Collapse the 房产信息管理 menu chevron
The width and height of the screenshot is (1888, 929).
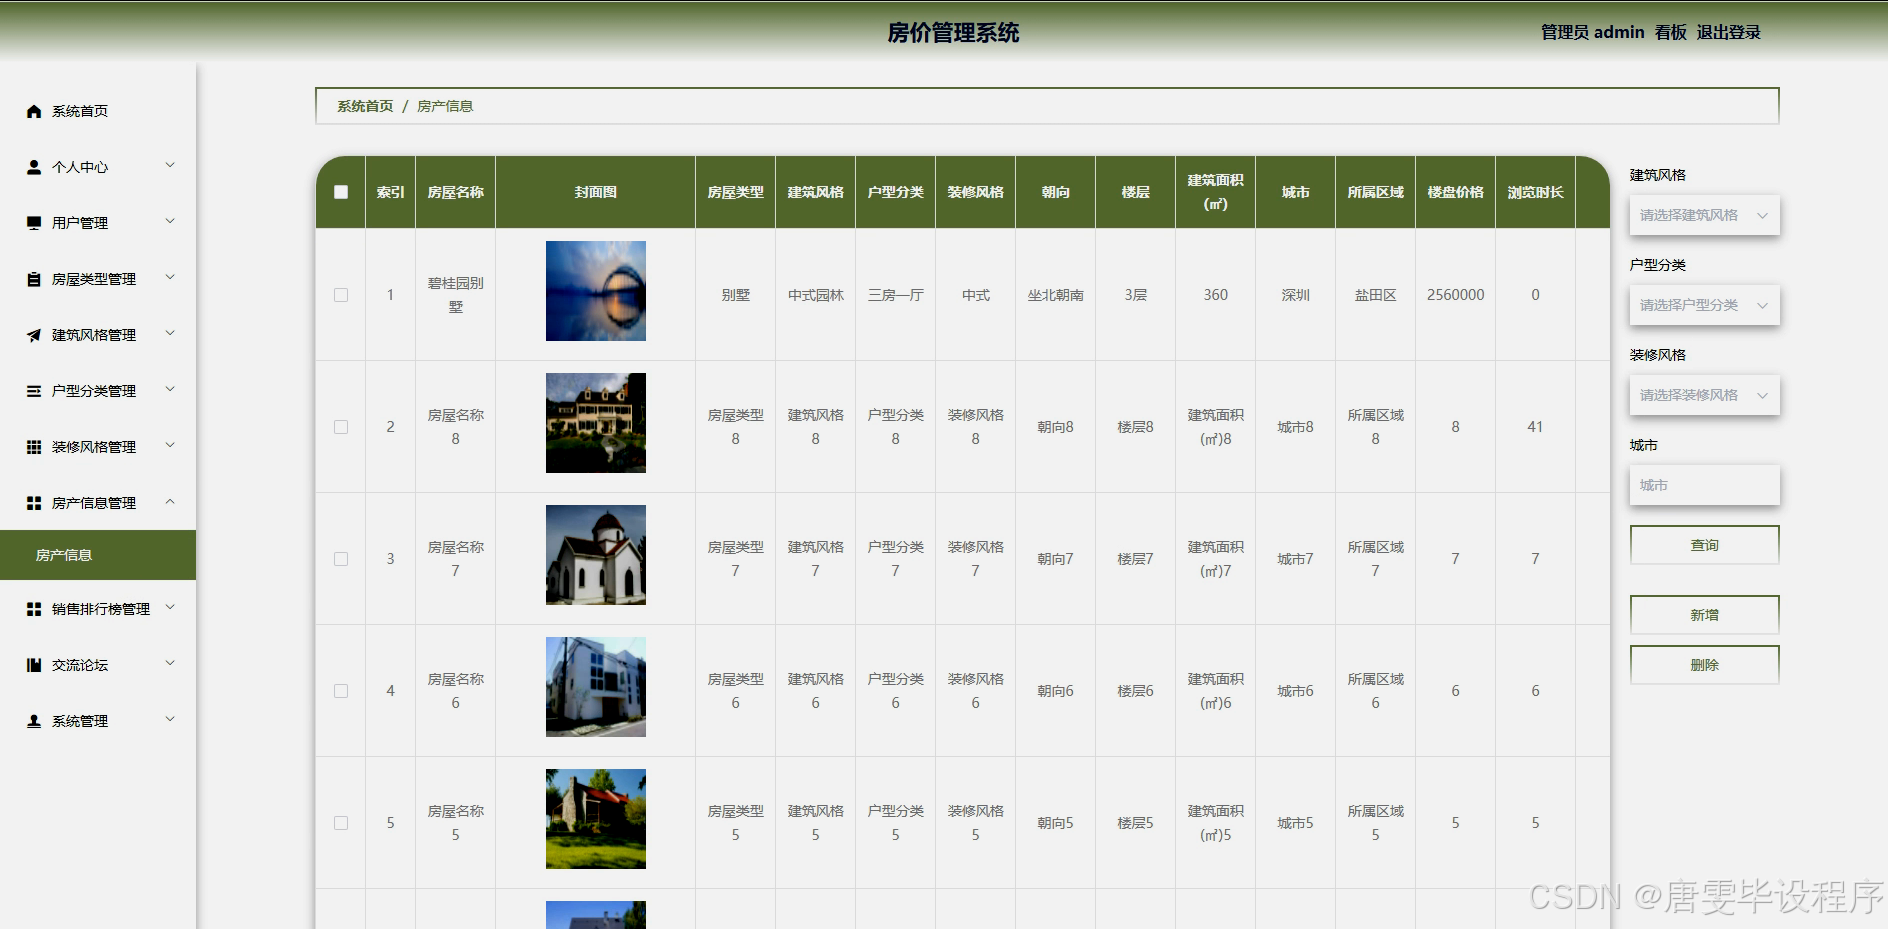(x=170, y=501)
